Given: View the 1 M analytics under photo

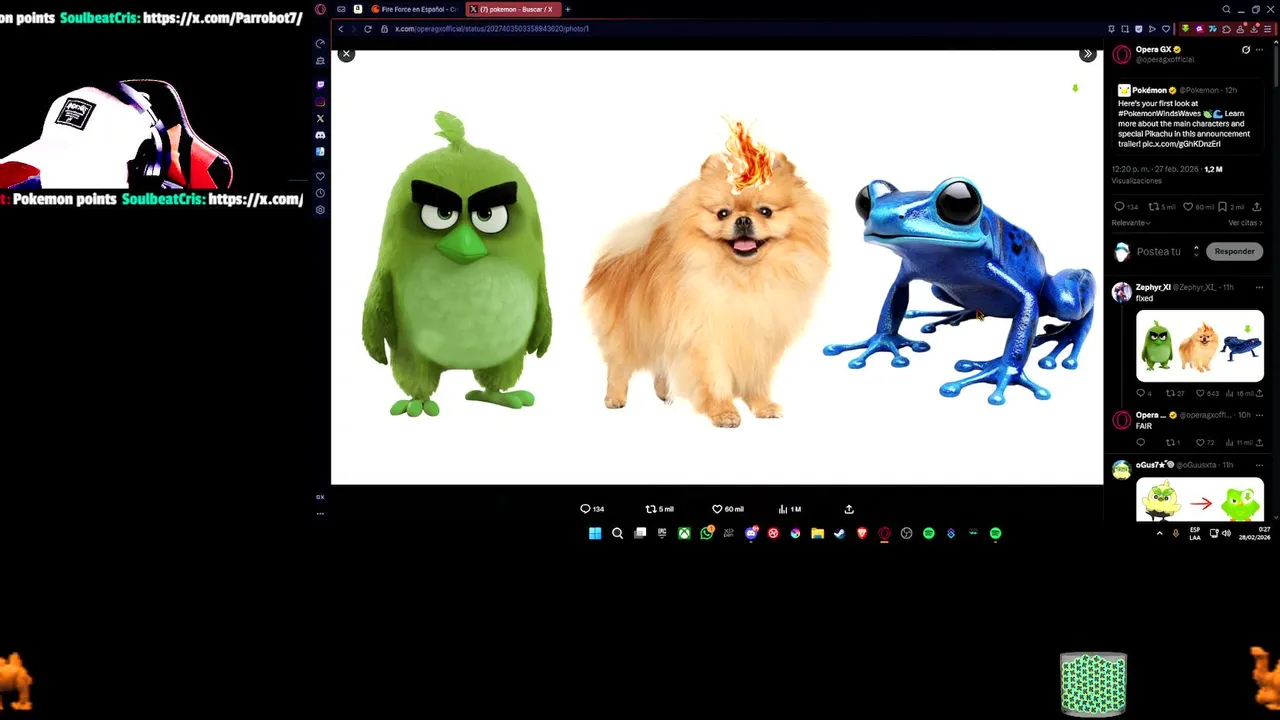Looking at the screenshot, I should pos(789,509).
